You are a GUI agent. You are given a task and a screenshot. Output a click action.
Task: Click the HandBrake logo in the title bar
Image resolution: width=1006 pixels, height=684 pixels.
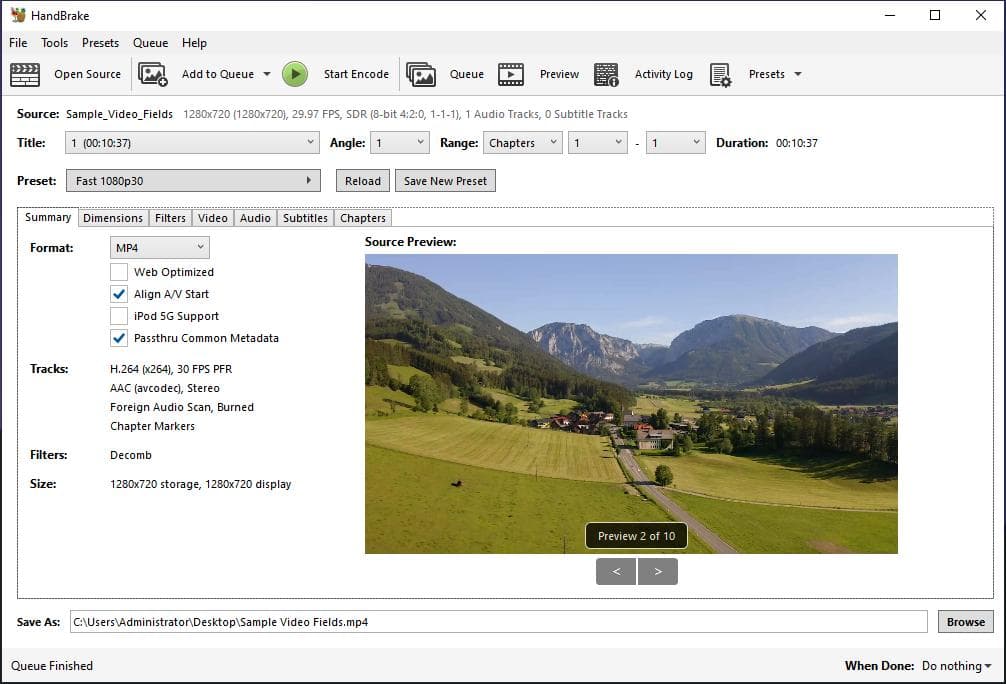pos(16,15)
